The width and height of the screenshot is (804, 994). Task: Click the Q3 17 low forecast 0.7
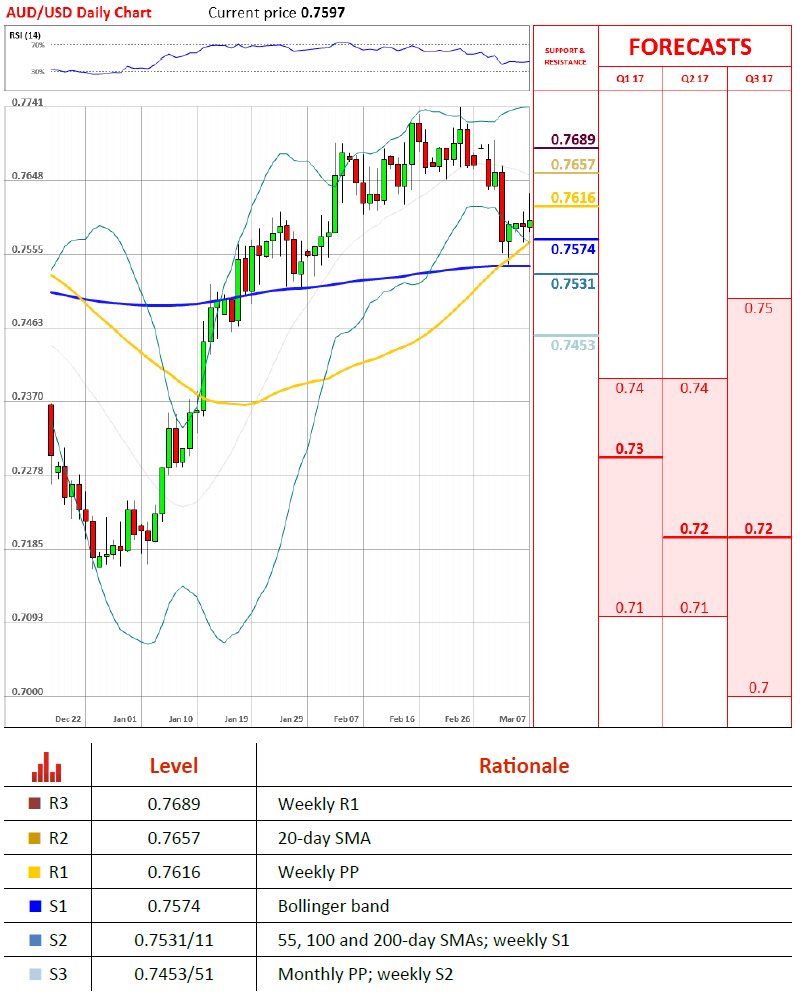click(x=758, y=687)
